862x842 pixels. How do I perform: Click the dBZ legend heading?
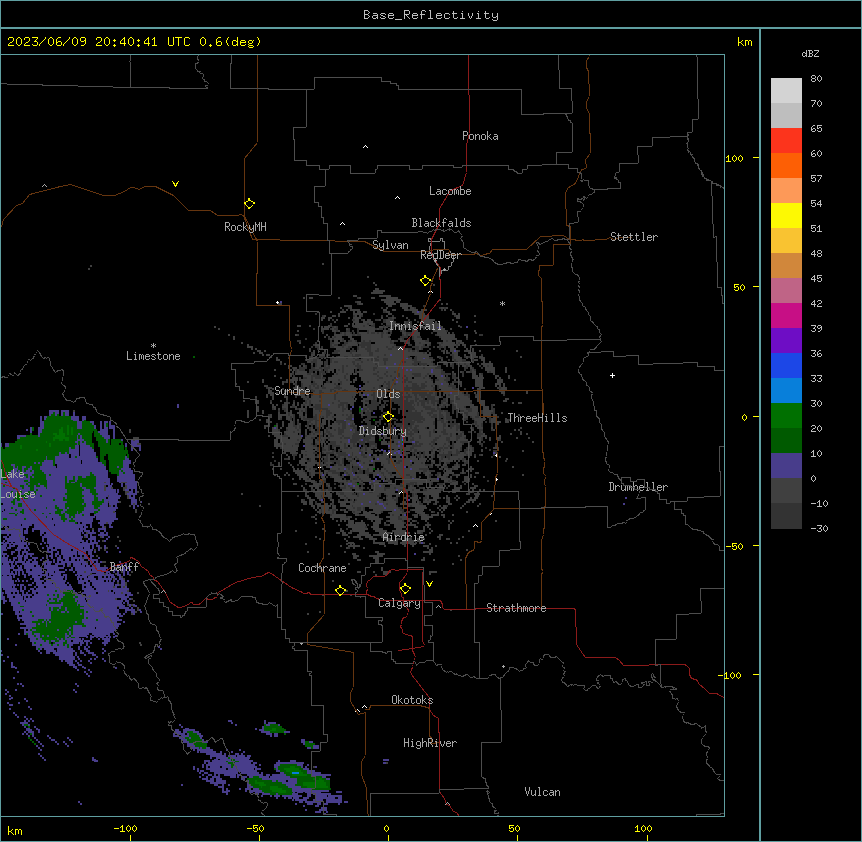[810, 53]
